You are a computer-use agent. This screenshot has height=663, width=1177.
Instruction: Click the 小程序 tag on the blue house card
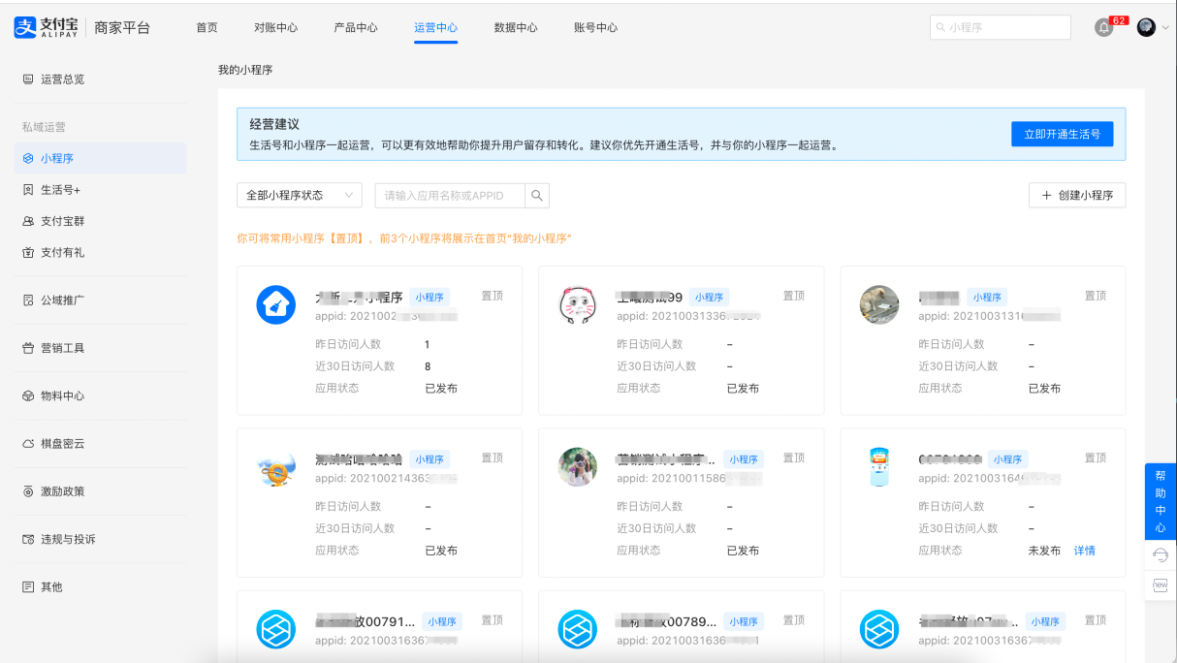(x=429, y=297)
